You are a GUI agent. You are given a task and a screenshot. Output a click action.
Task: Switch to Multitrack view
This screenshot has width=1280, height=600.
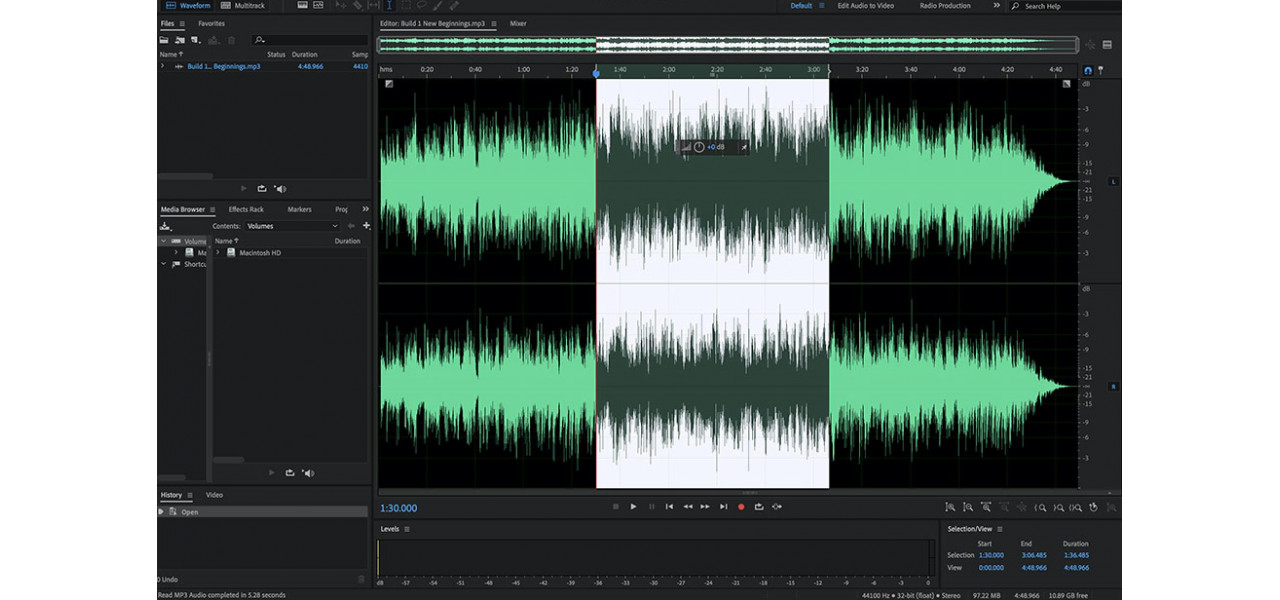pos(242,5)
